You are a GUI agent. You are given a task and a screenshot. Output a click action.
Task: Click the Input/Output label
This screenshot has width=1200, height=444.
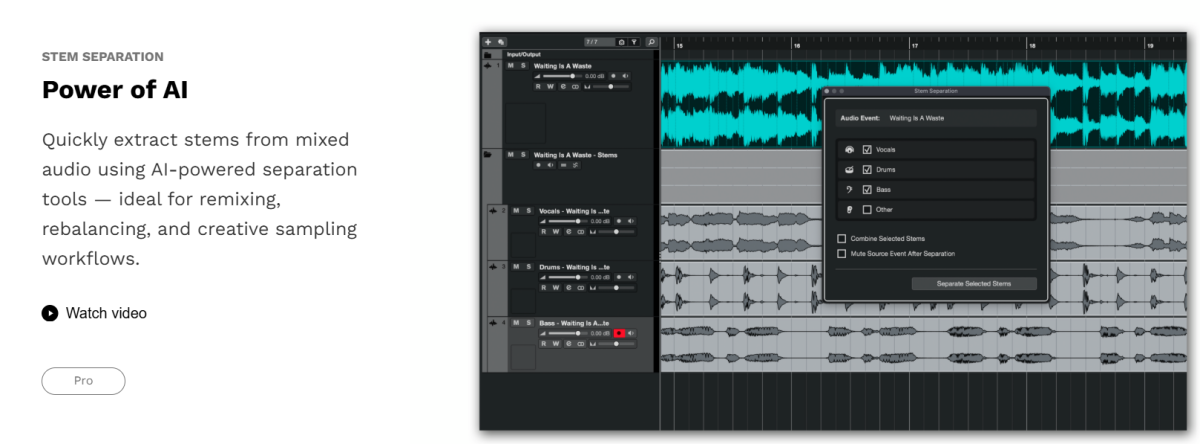[x=524, y=54]
